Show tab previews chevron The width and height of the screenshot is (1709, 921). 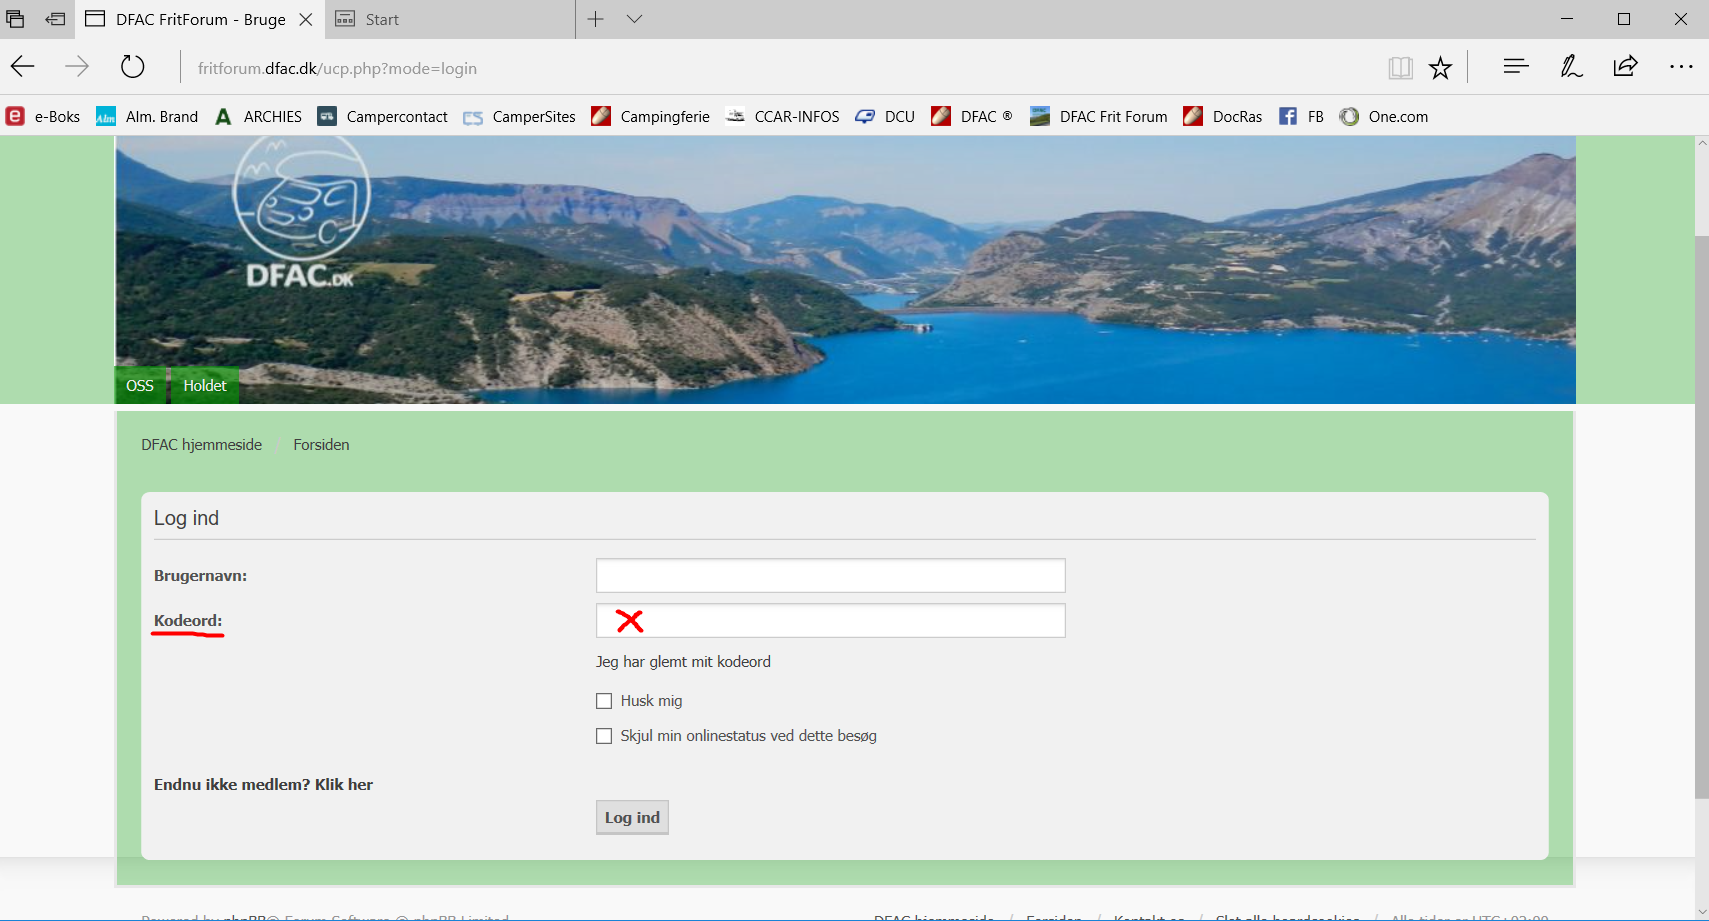(x=634, y=19)
